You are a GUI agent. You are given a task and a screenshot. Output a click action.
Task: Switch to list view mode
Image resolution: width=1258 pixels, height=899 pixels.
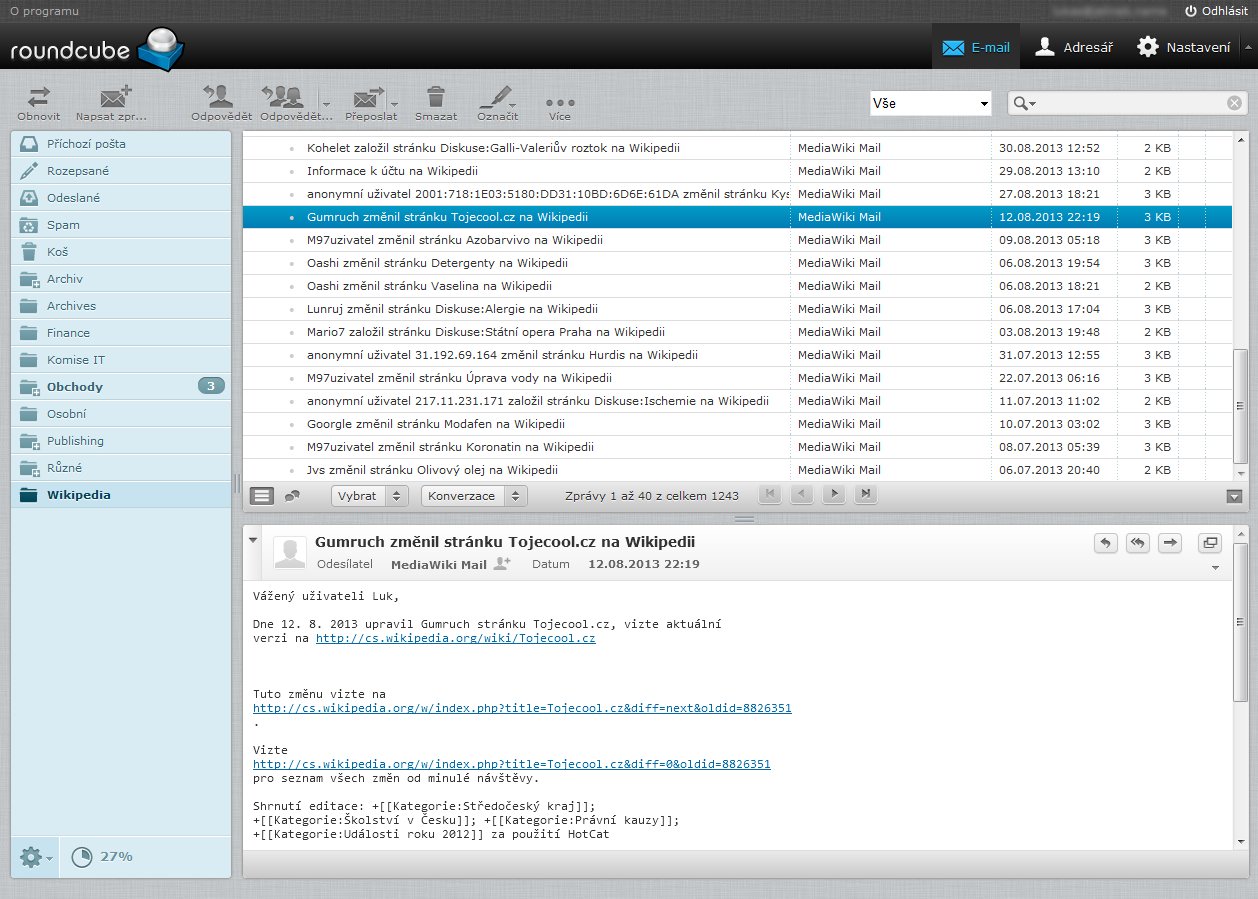click(261, 495)
